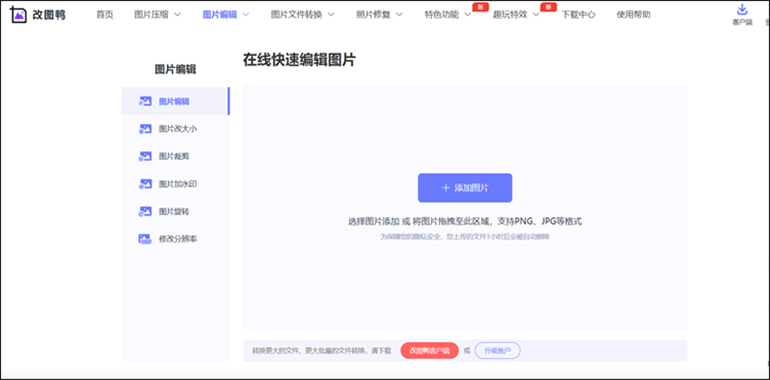Expand the 图片文件转换 dropdown arrow
This screenshot has width=770, height=380.
point(331,15)
